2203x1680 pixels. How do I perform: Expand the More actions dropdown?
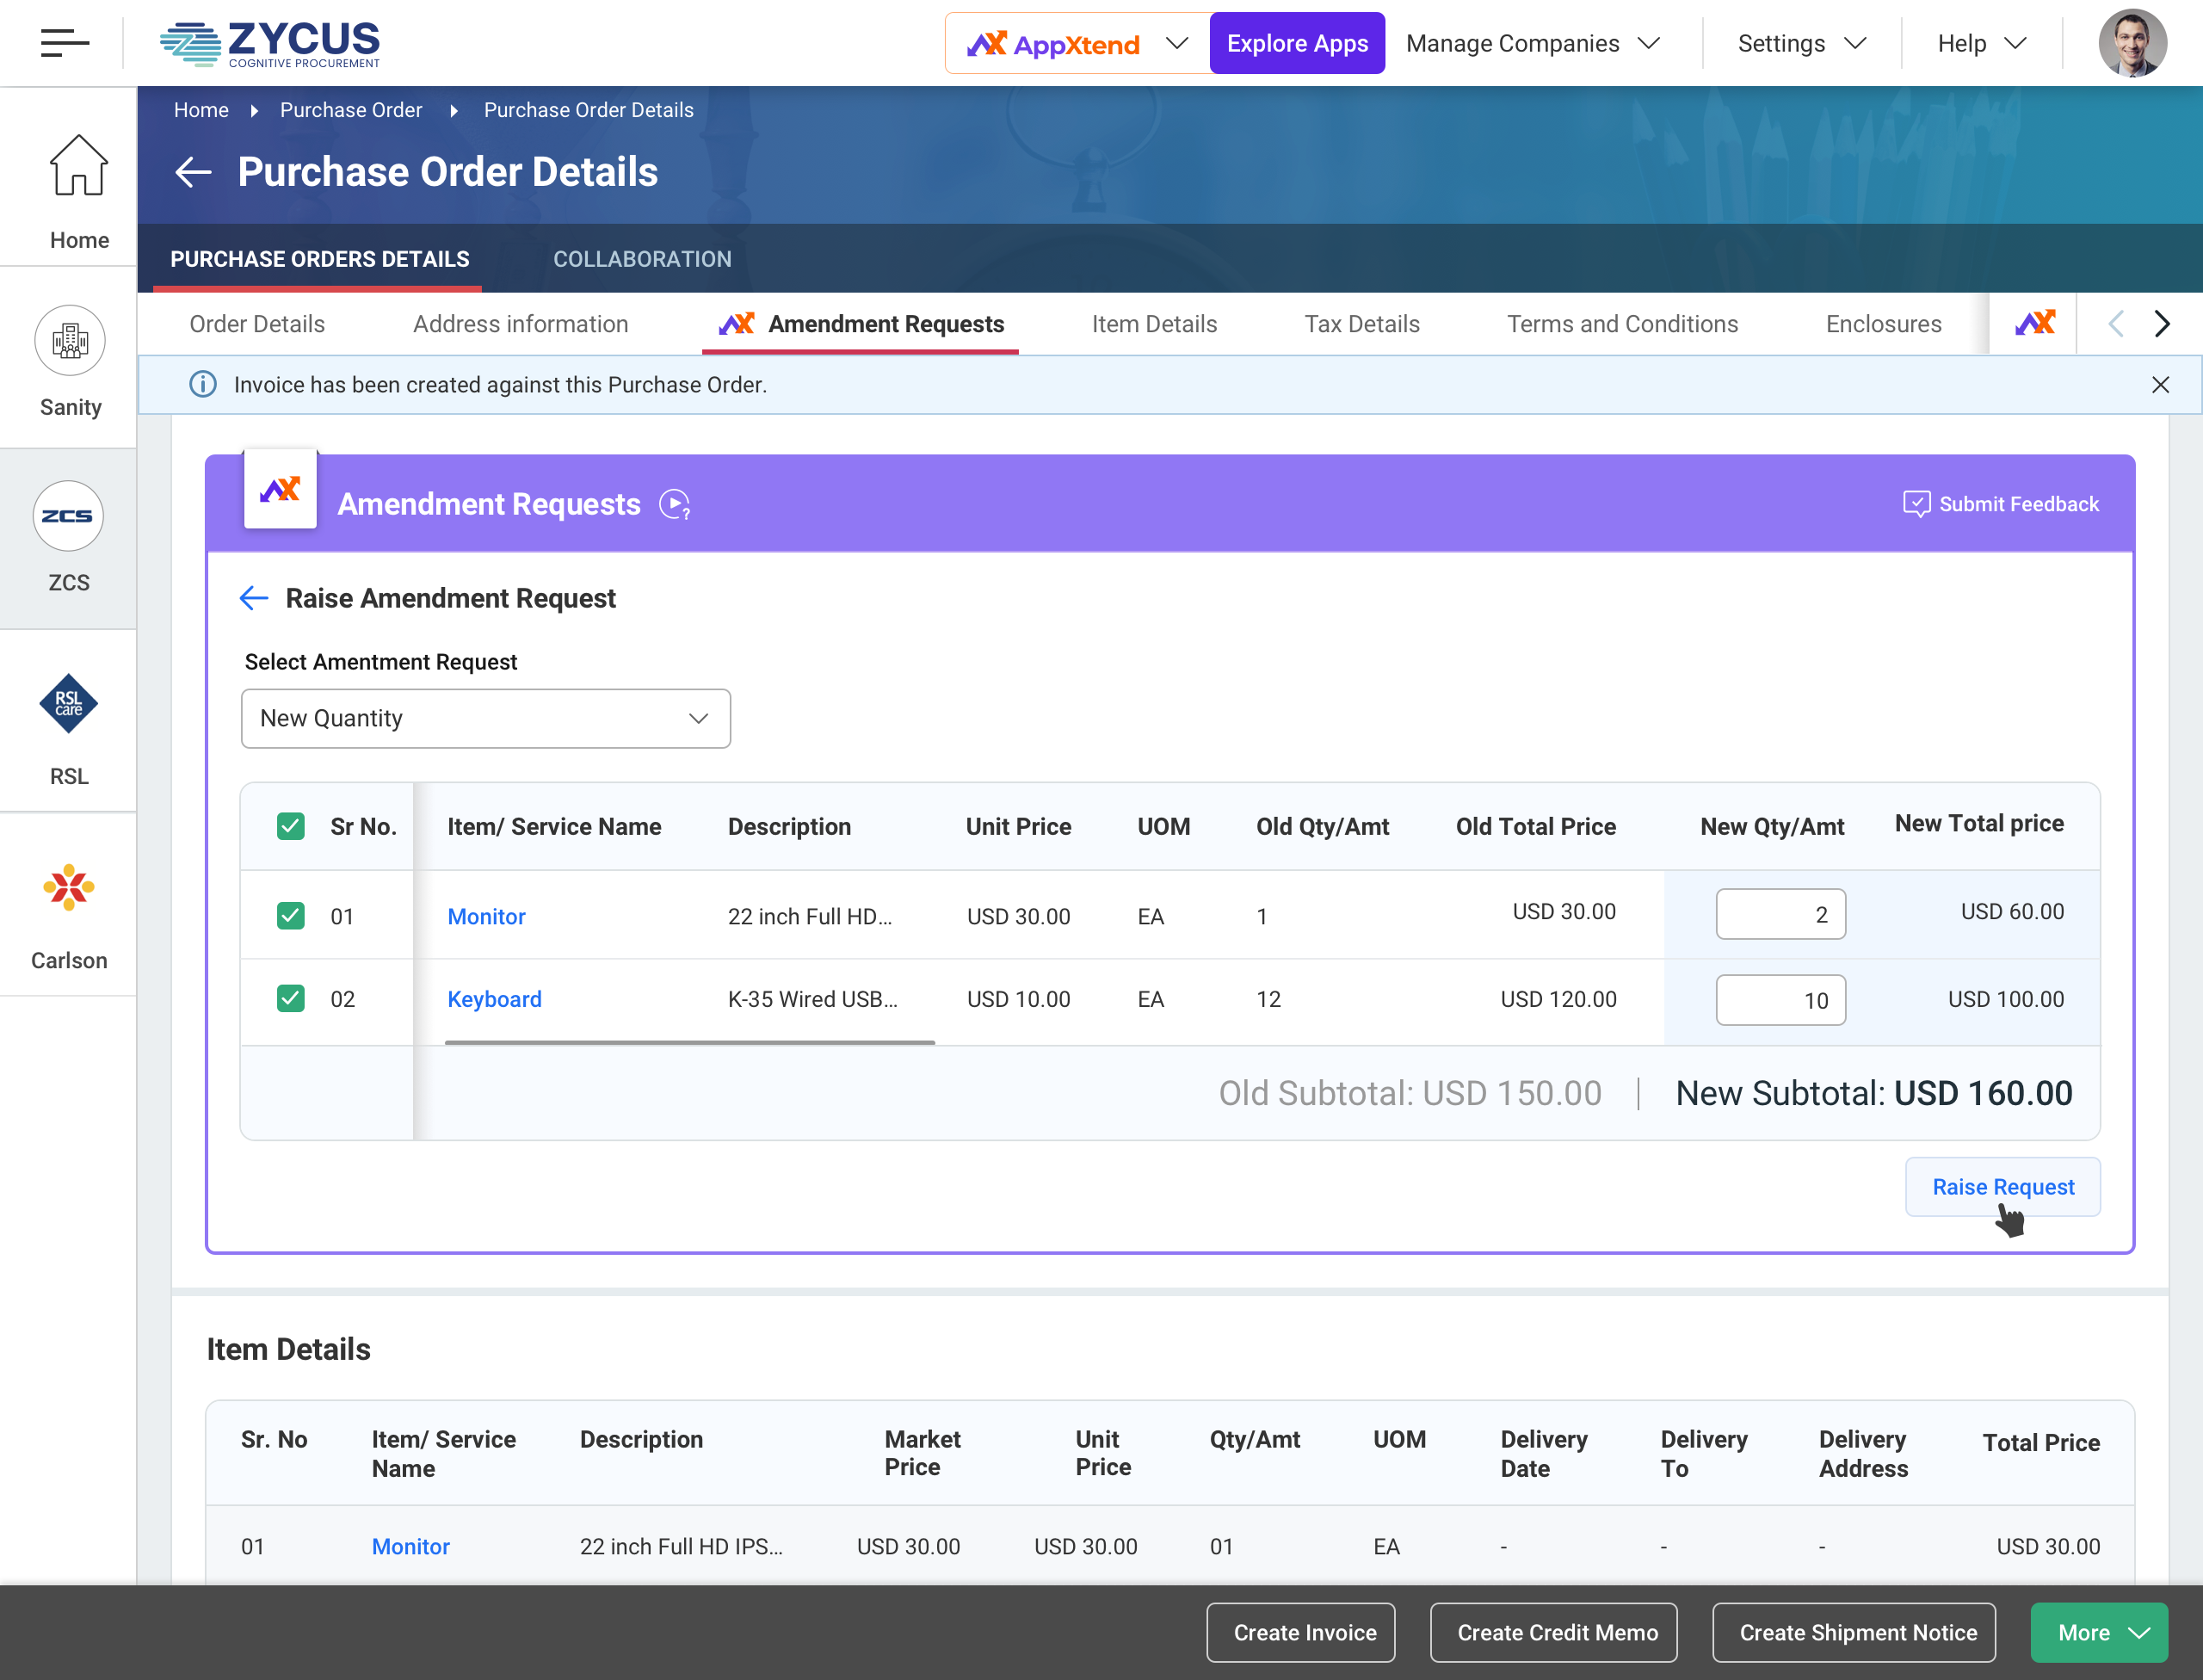[x=2098, y=1632]
